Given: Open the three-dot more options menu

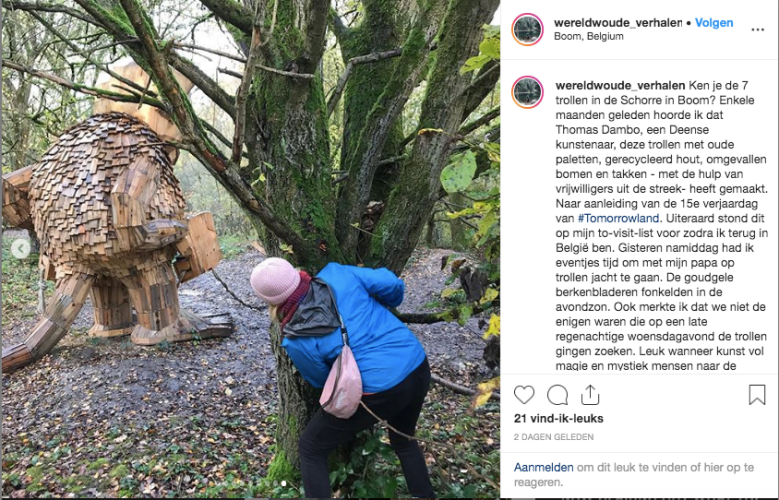Looking at the screenshot, I should tap(758, 30).
